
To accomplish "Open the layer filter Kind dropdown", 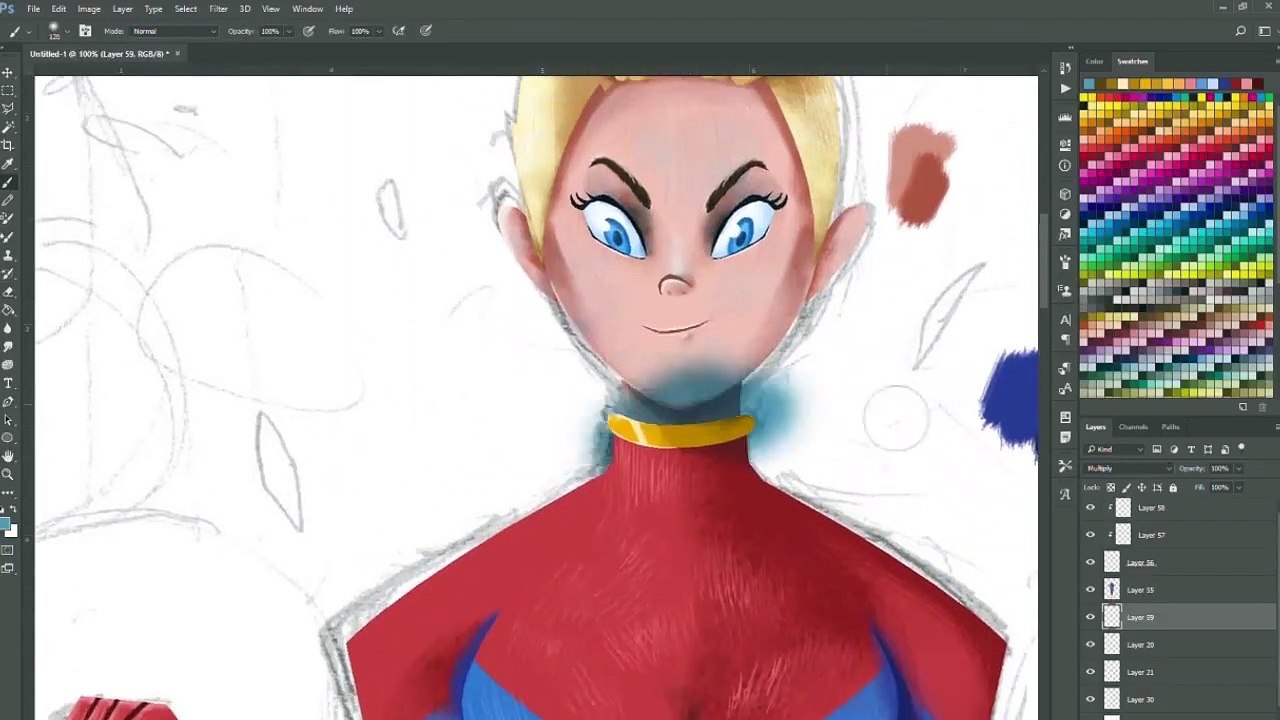I will [x=1115, y=449].
